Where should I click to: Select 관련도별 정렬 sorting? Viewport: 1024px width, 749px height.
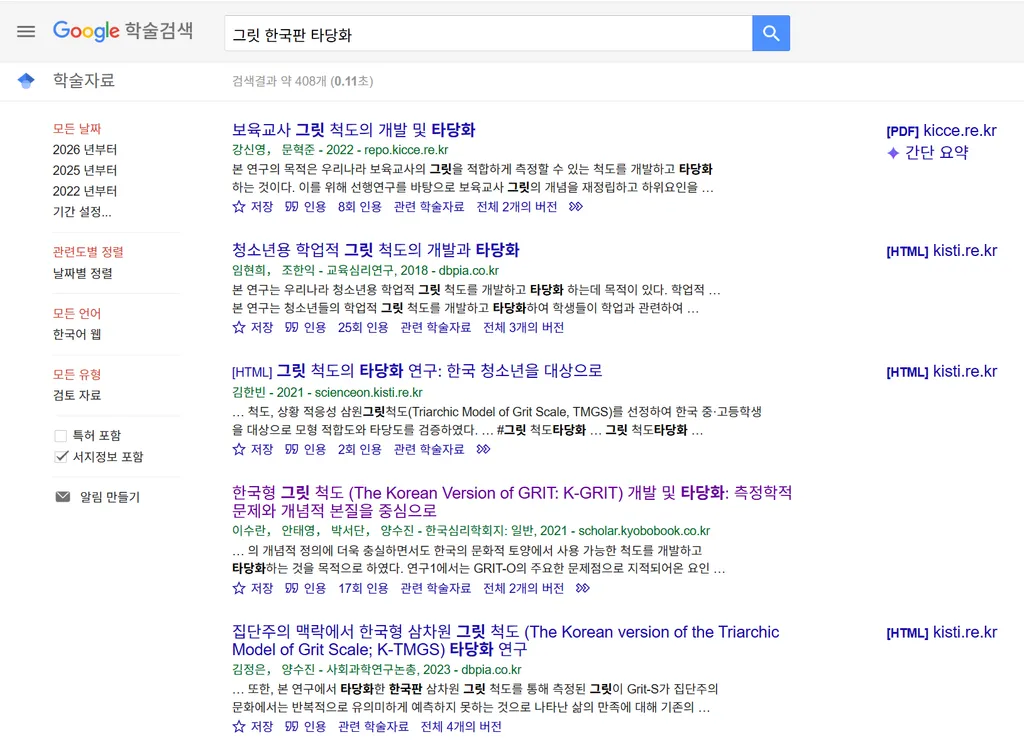(x=88, y=252)
